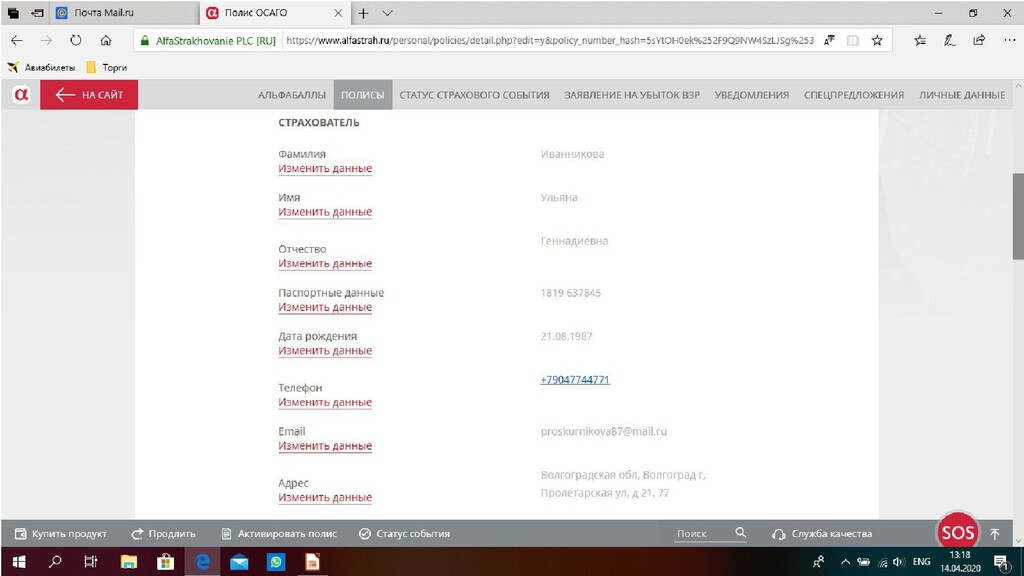Open Microsoft Store from the taskbar

[165, 562]
